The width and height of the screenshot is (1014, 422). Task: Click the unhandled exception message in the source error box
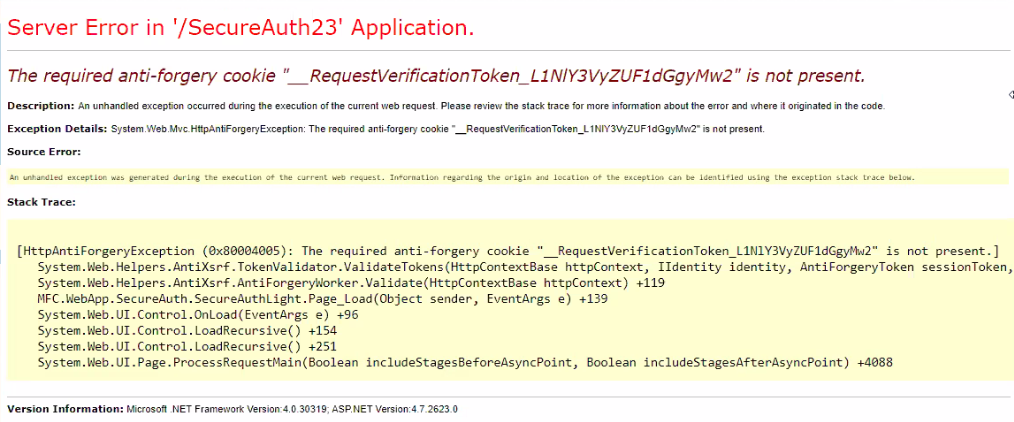coord(462,177)
